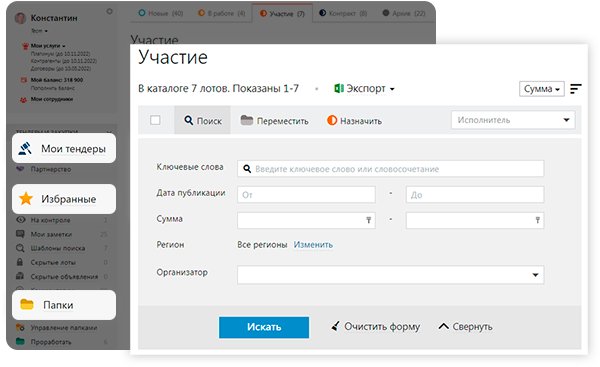Click the green folder icon beside Проработать
The image size is (600, 367).
(20, 341)
